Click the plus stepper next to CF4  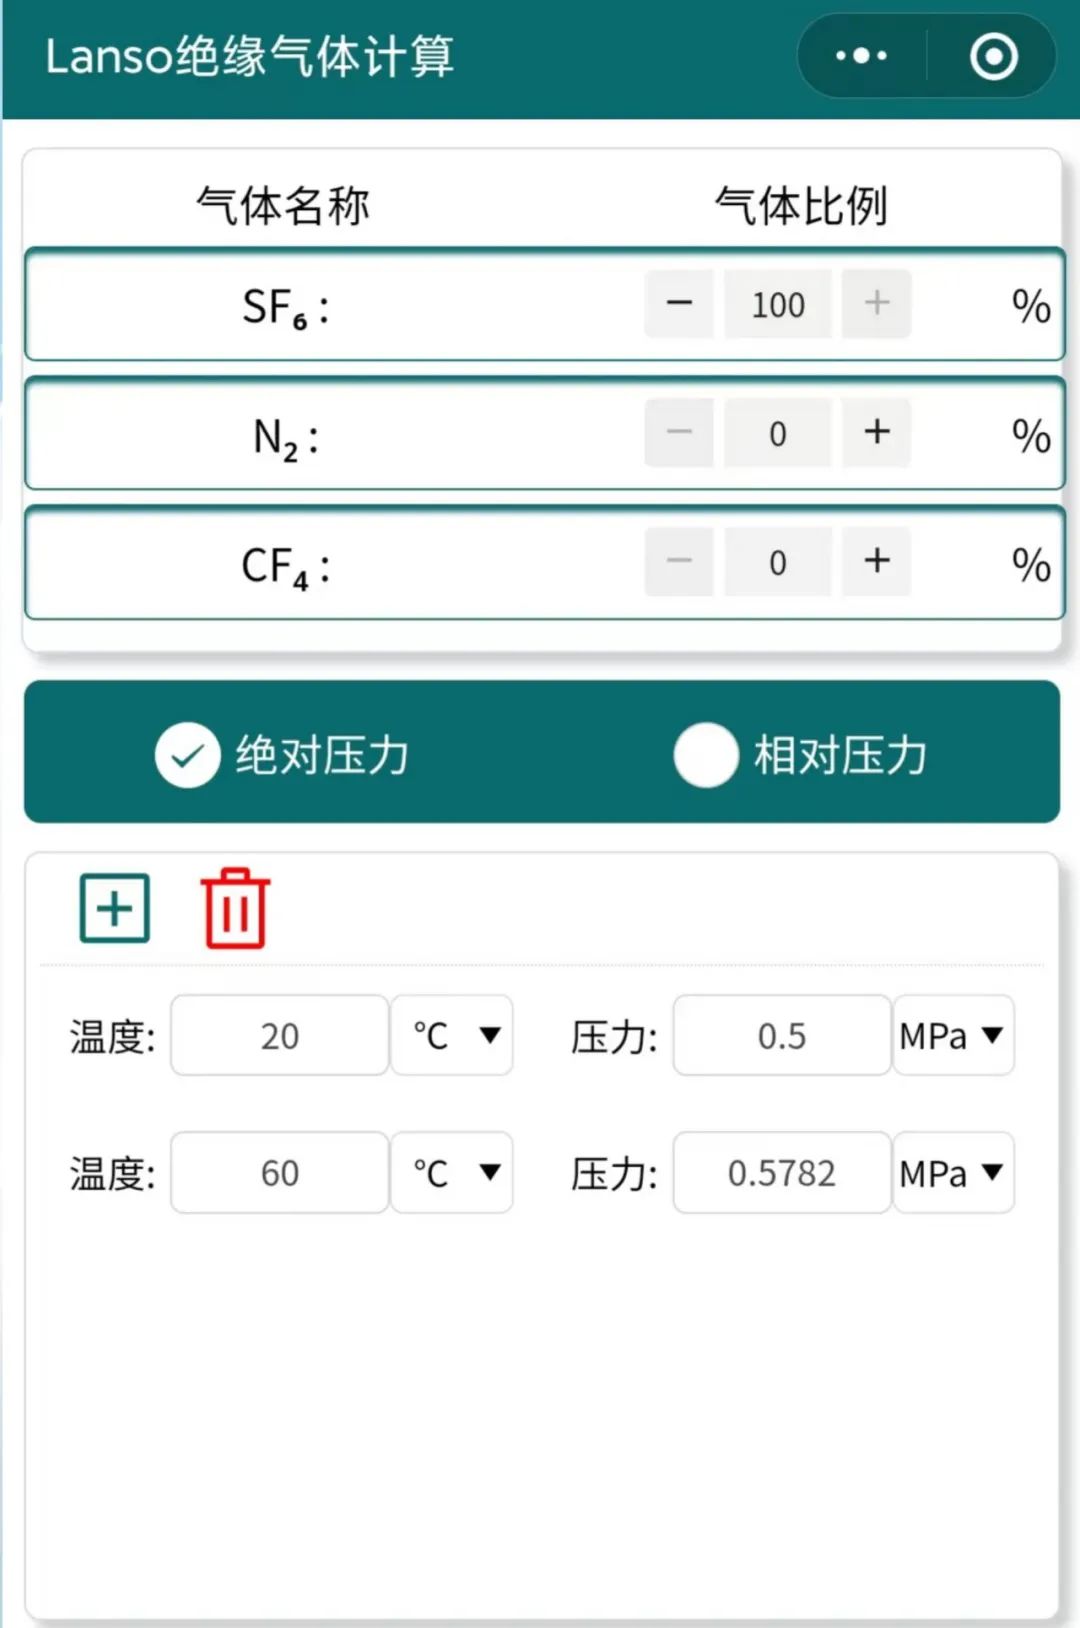pos(876,562)
